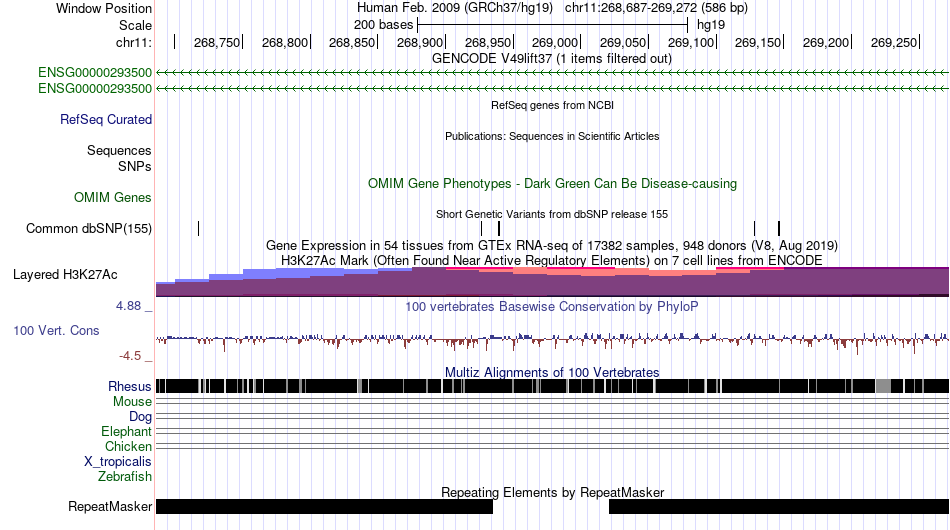Viewport: 950px width, 530px height.
Task: Click the RefSeq genes from NCBI title
Action: (553, 105)
